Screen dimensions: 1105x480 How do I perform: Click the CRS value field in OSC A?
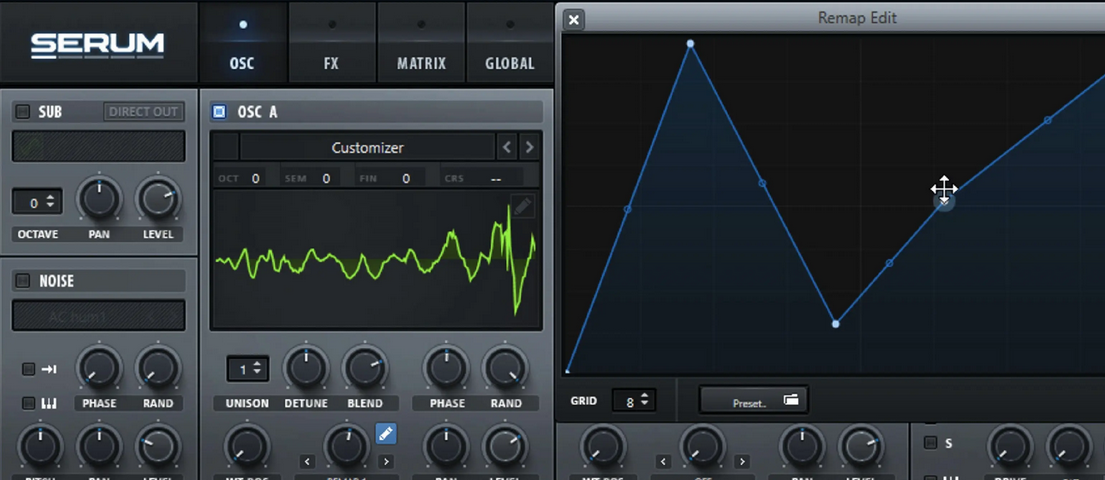(495, 178)
